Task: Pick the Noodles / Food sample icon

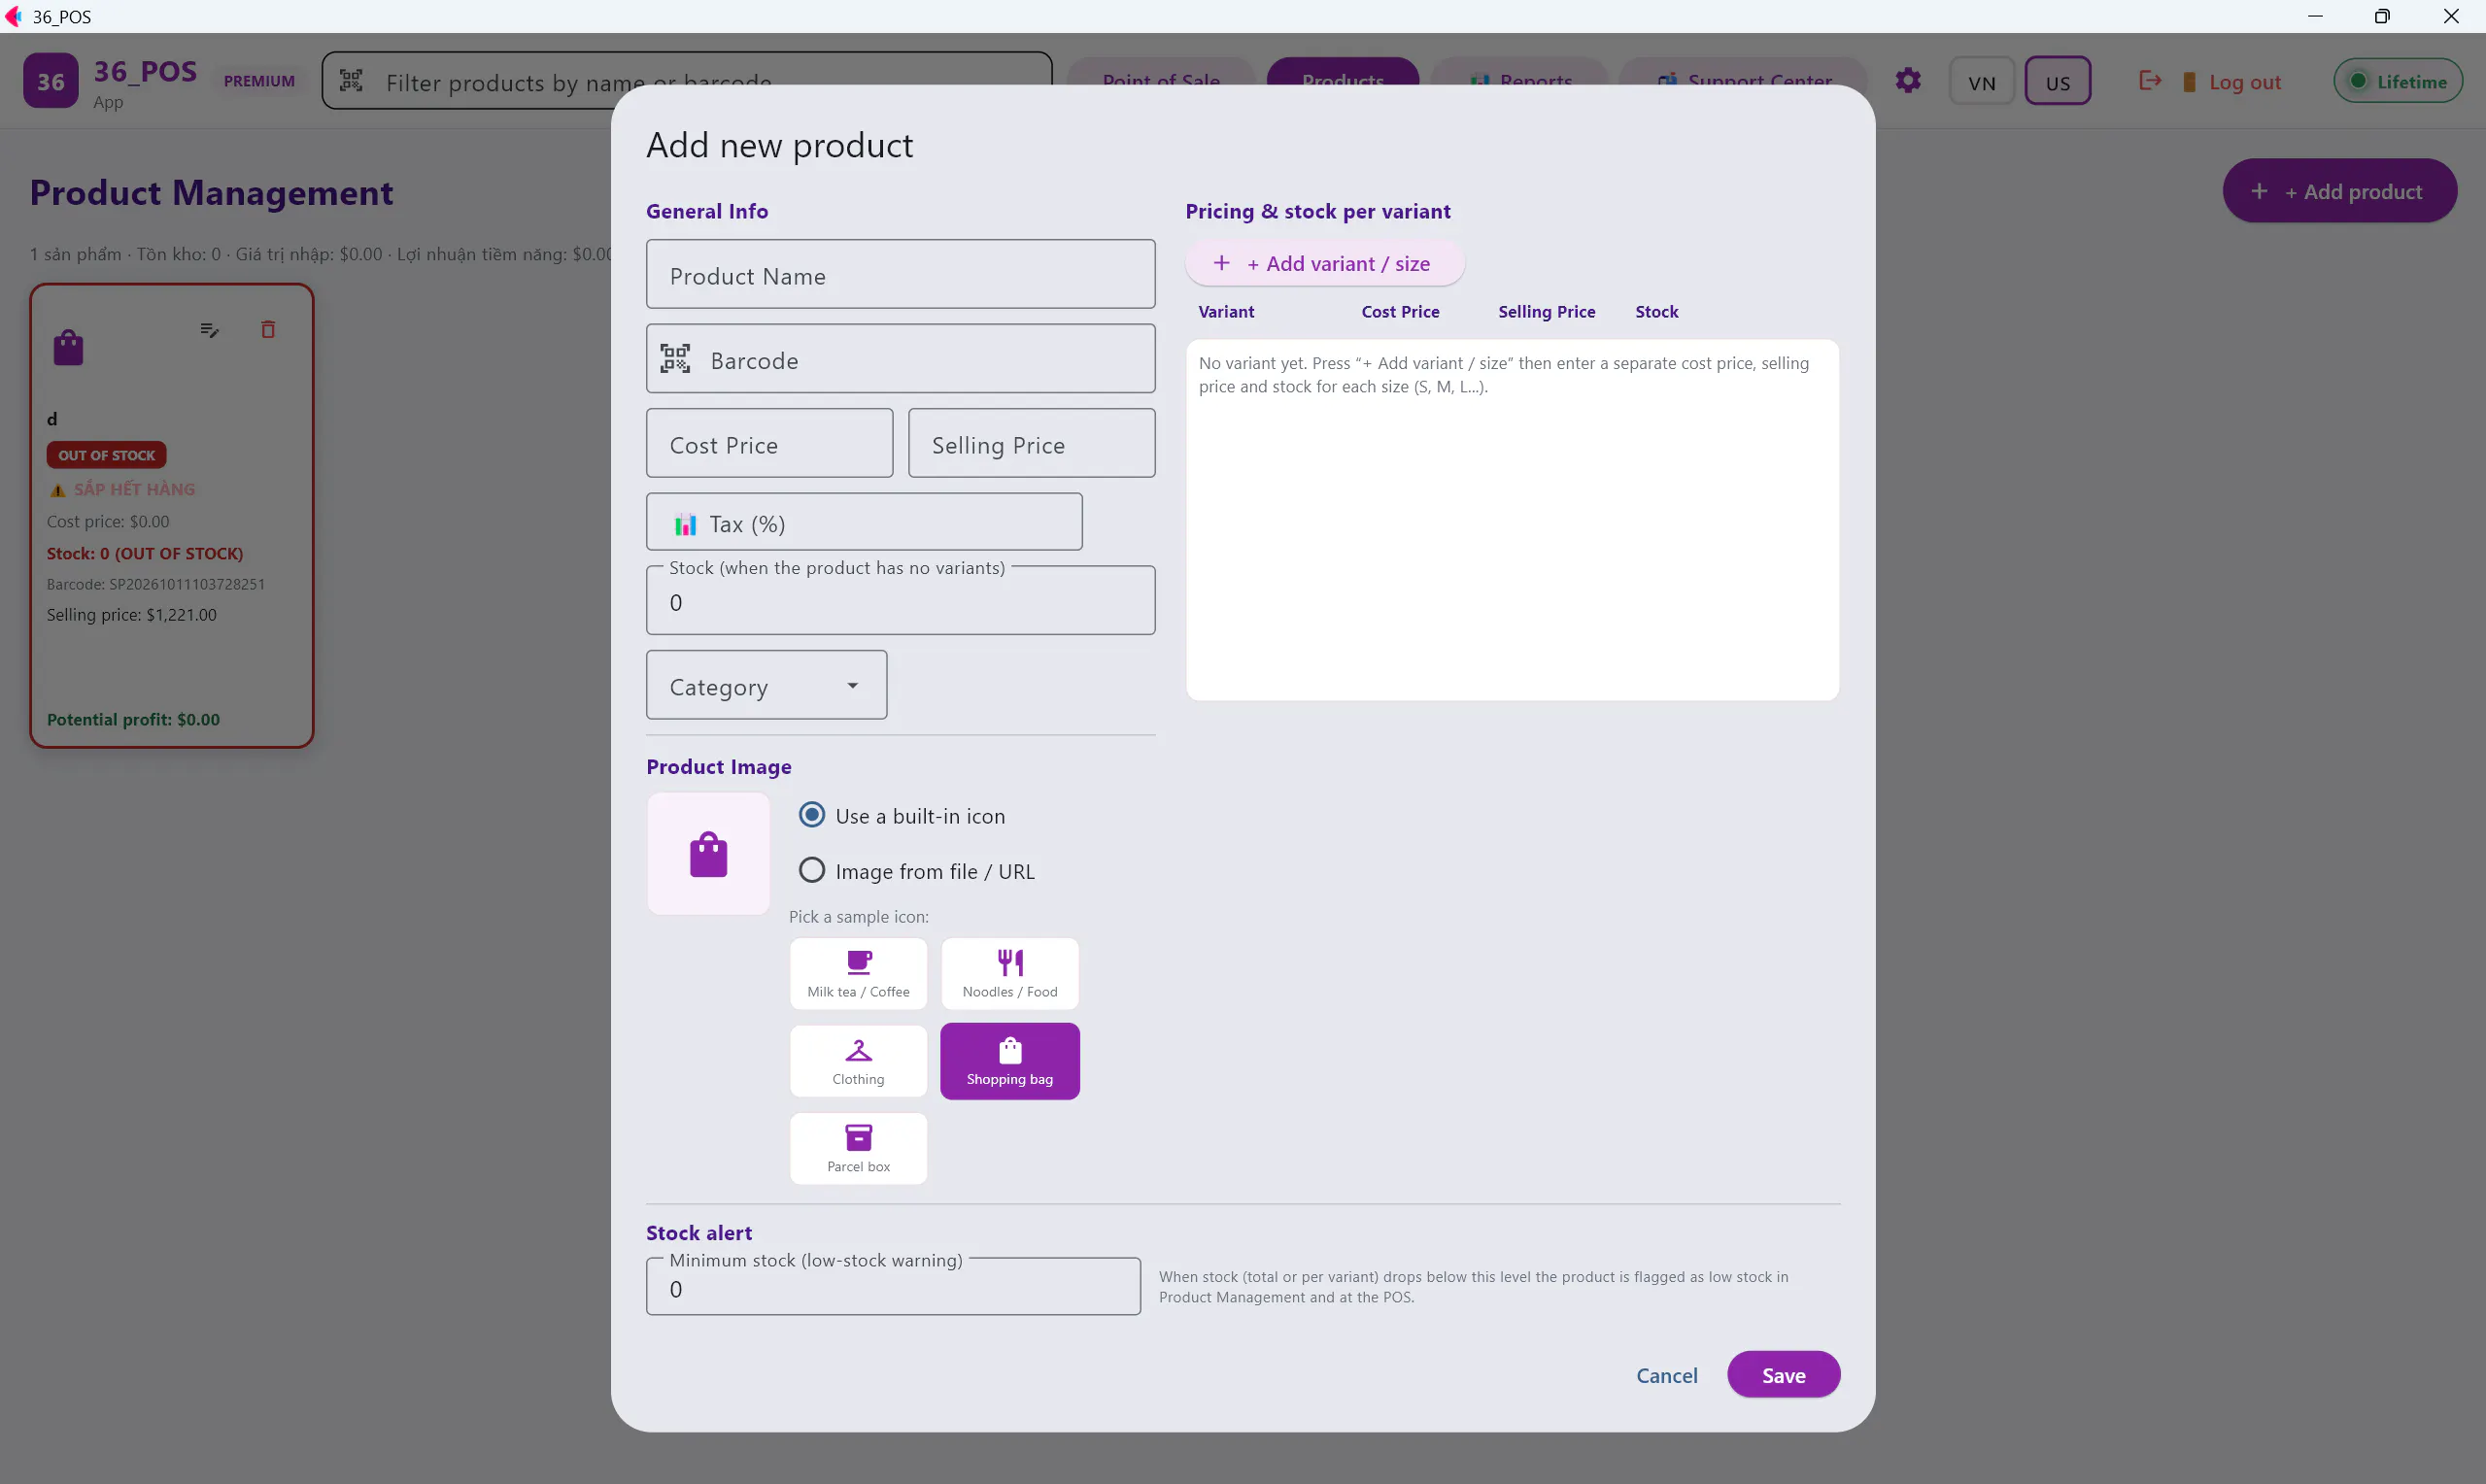Action: pyautogui.click(x=1010, y=973)
